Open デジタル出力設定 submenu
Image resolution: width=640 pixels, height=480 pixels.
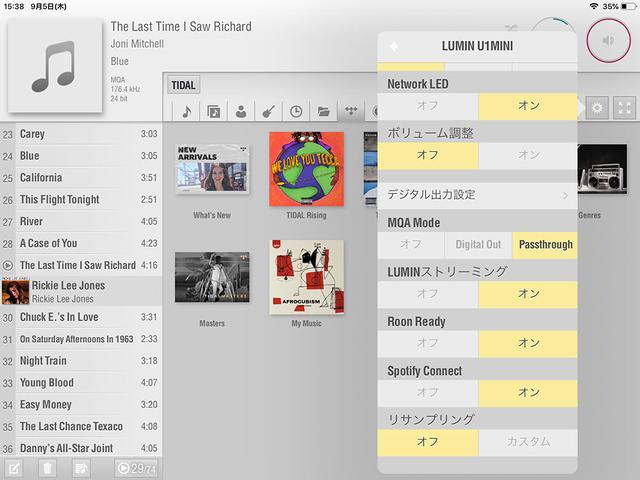pos(477,195)
